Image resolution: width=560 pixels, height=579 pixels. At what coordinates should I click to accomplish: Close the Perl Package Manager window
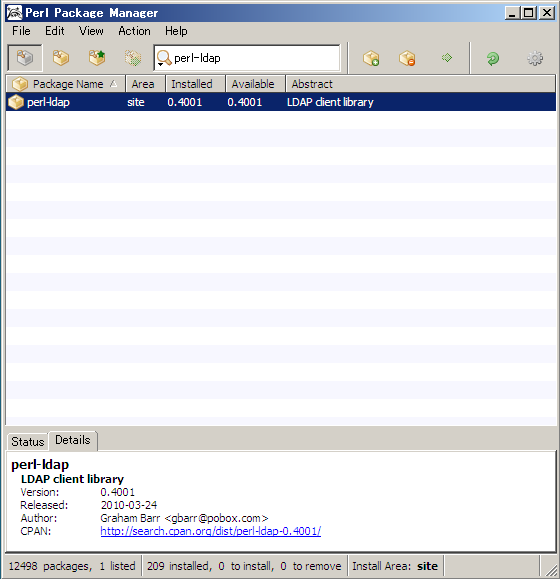tap(547, 13)
